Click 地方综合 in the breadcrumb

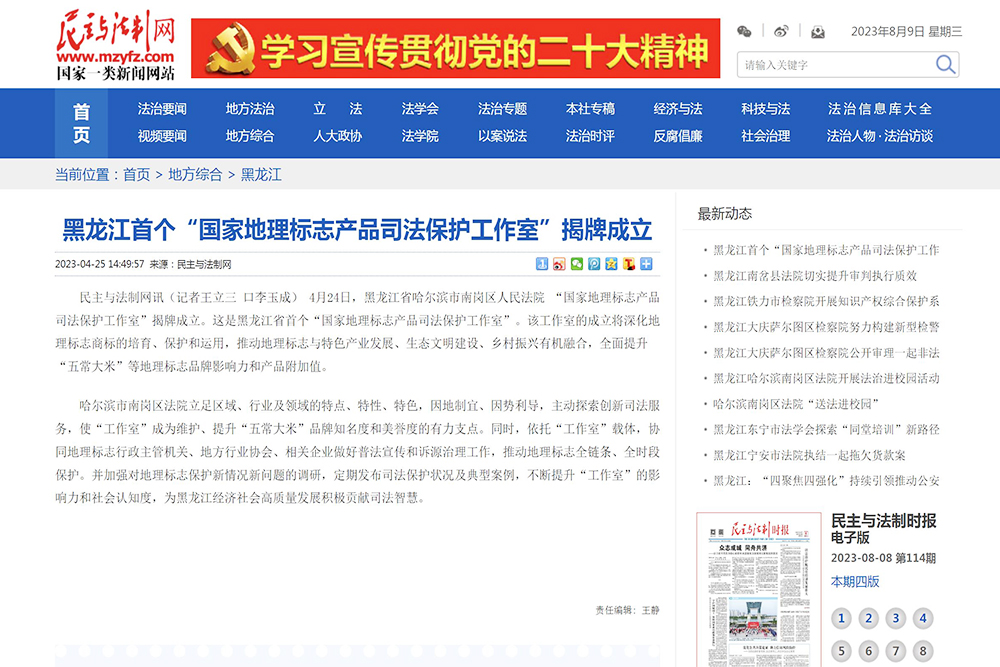pos(195,174)
